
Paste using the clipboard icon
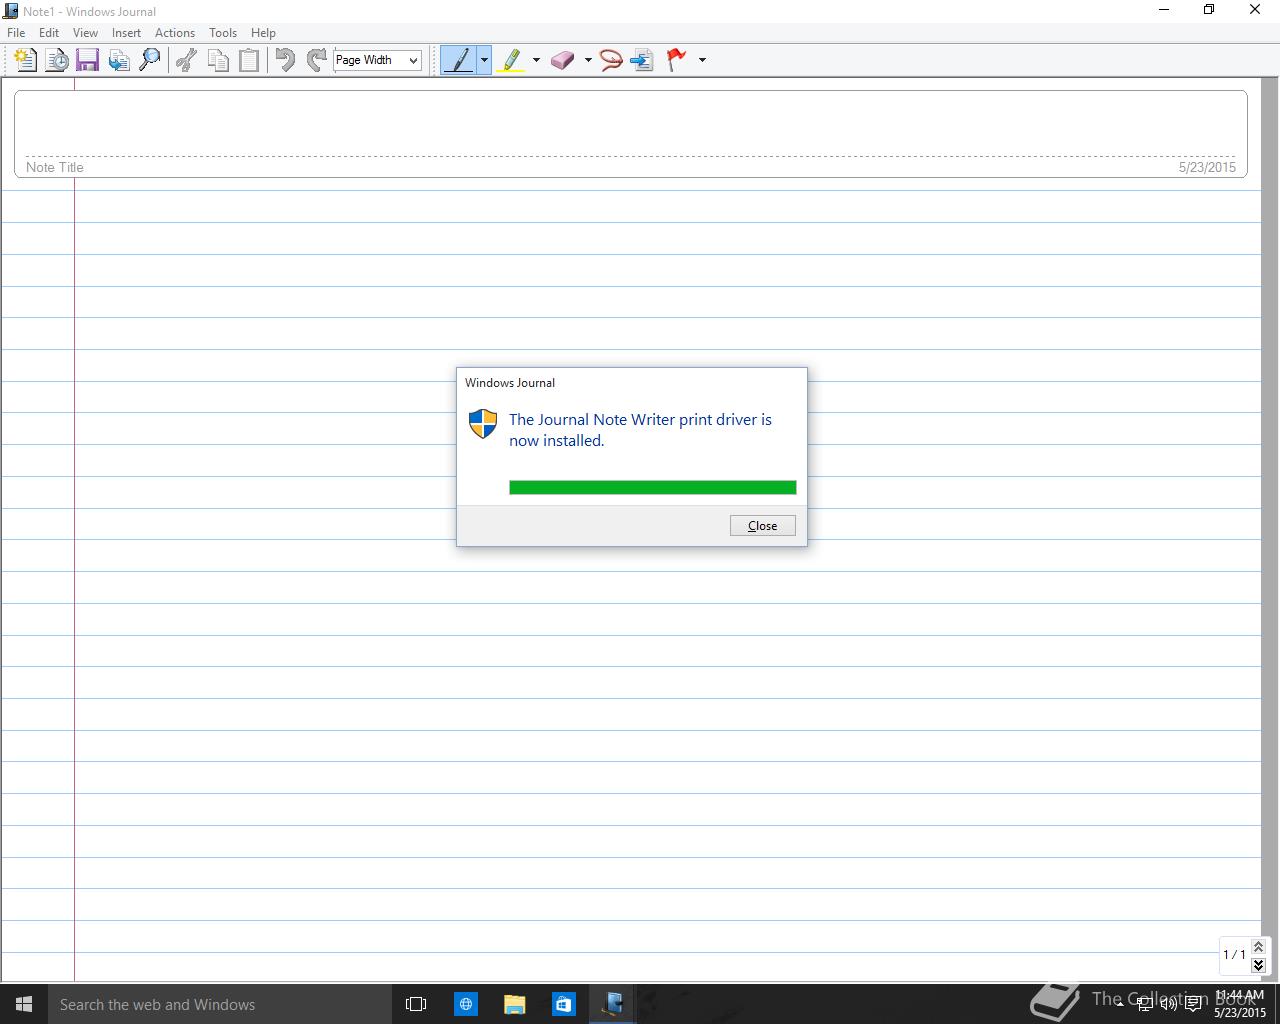[249, 60]
